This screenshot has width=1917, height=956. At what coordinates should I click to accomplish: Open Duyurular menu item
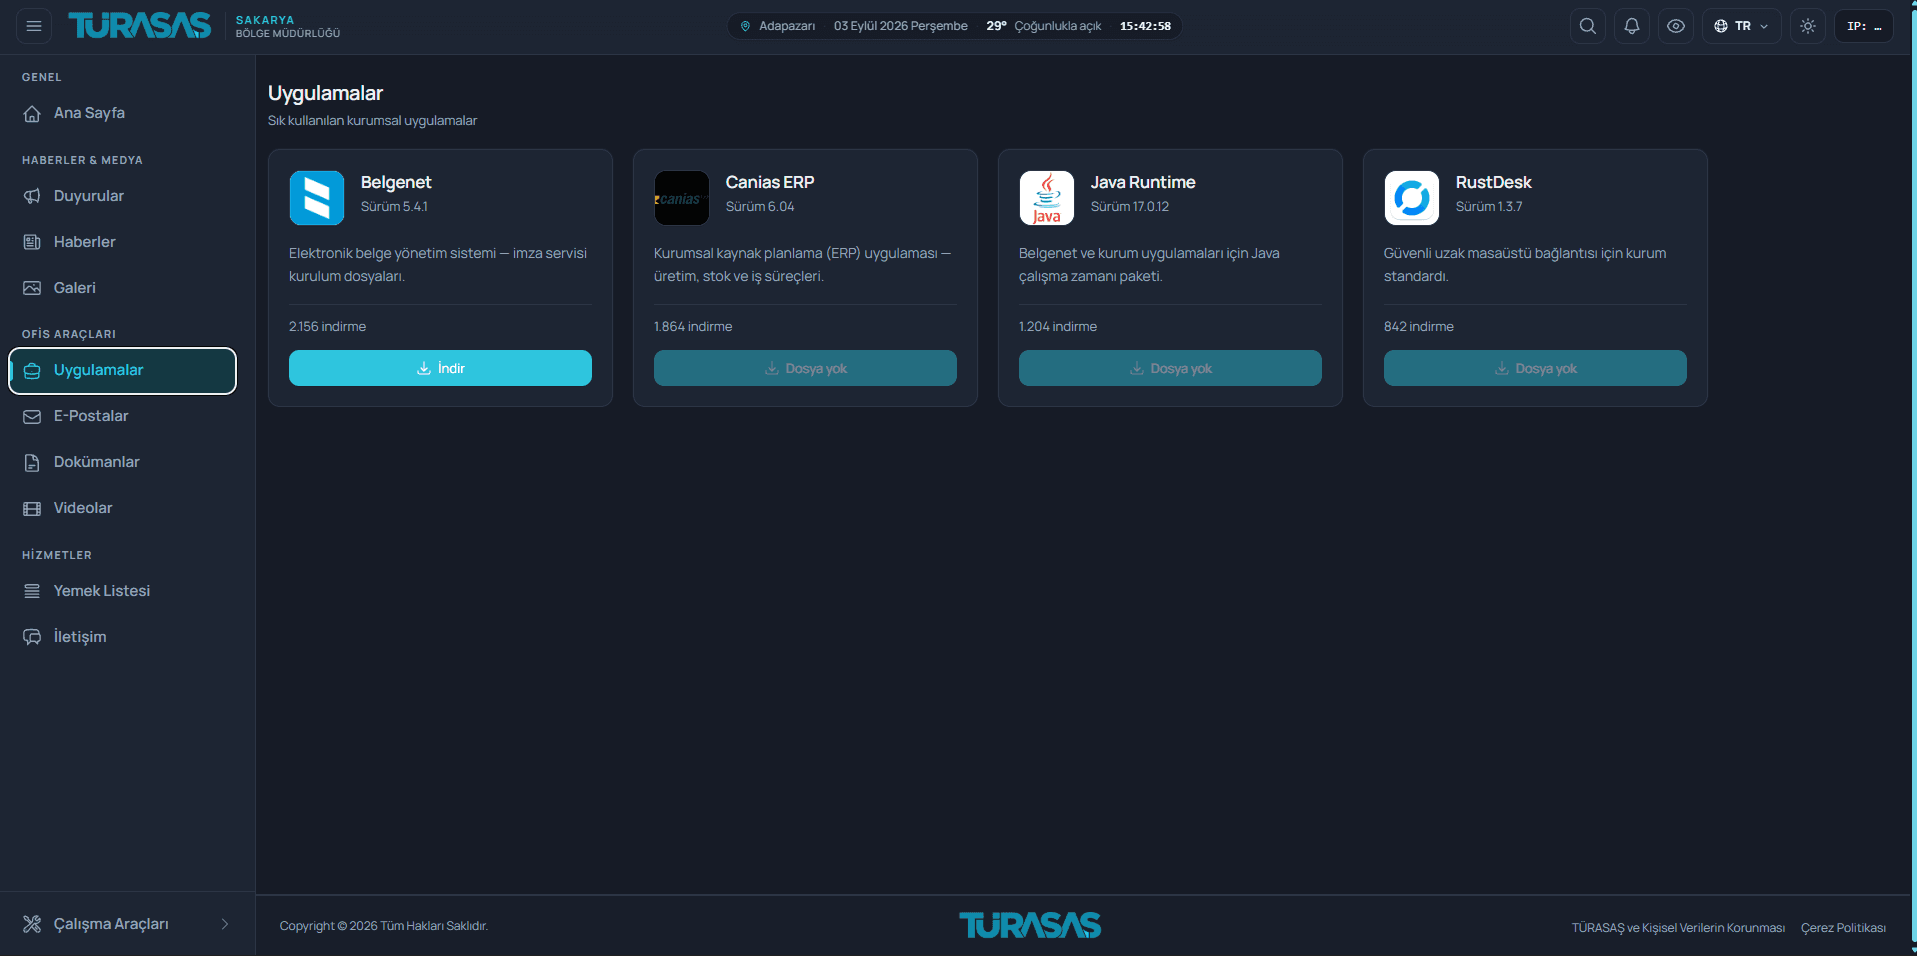point(123,196)
